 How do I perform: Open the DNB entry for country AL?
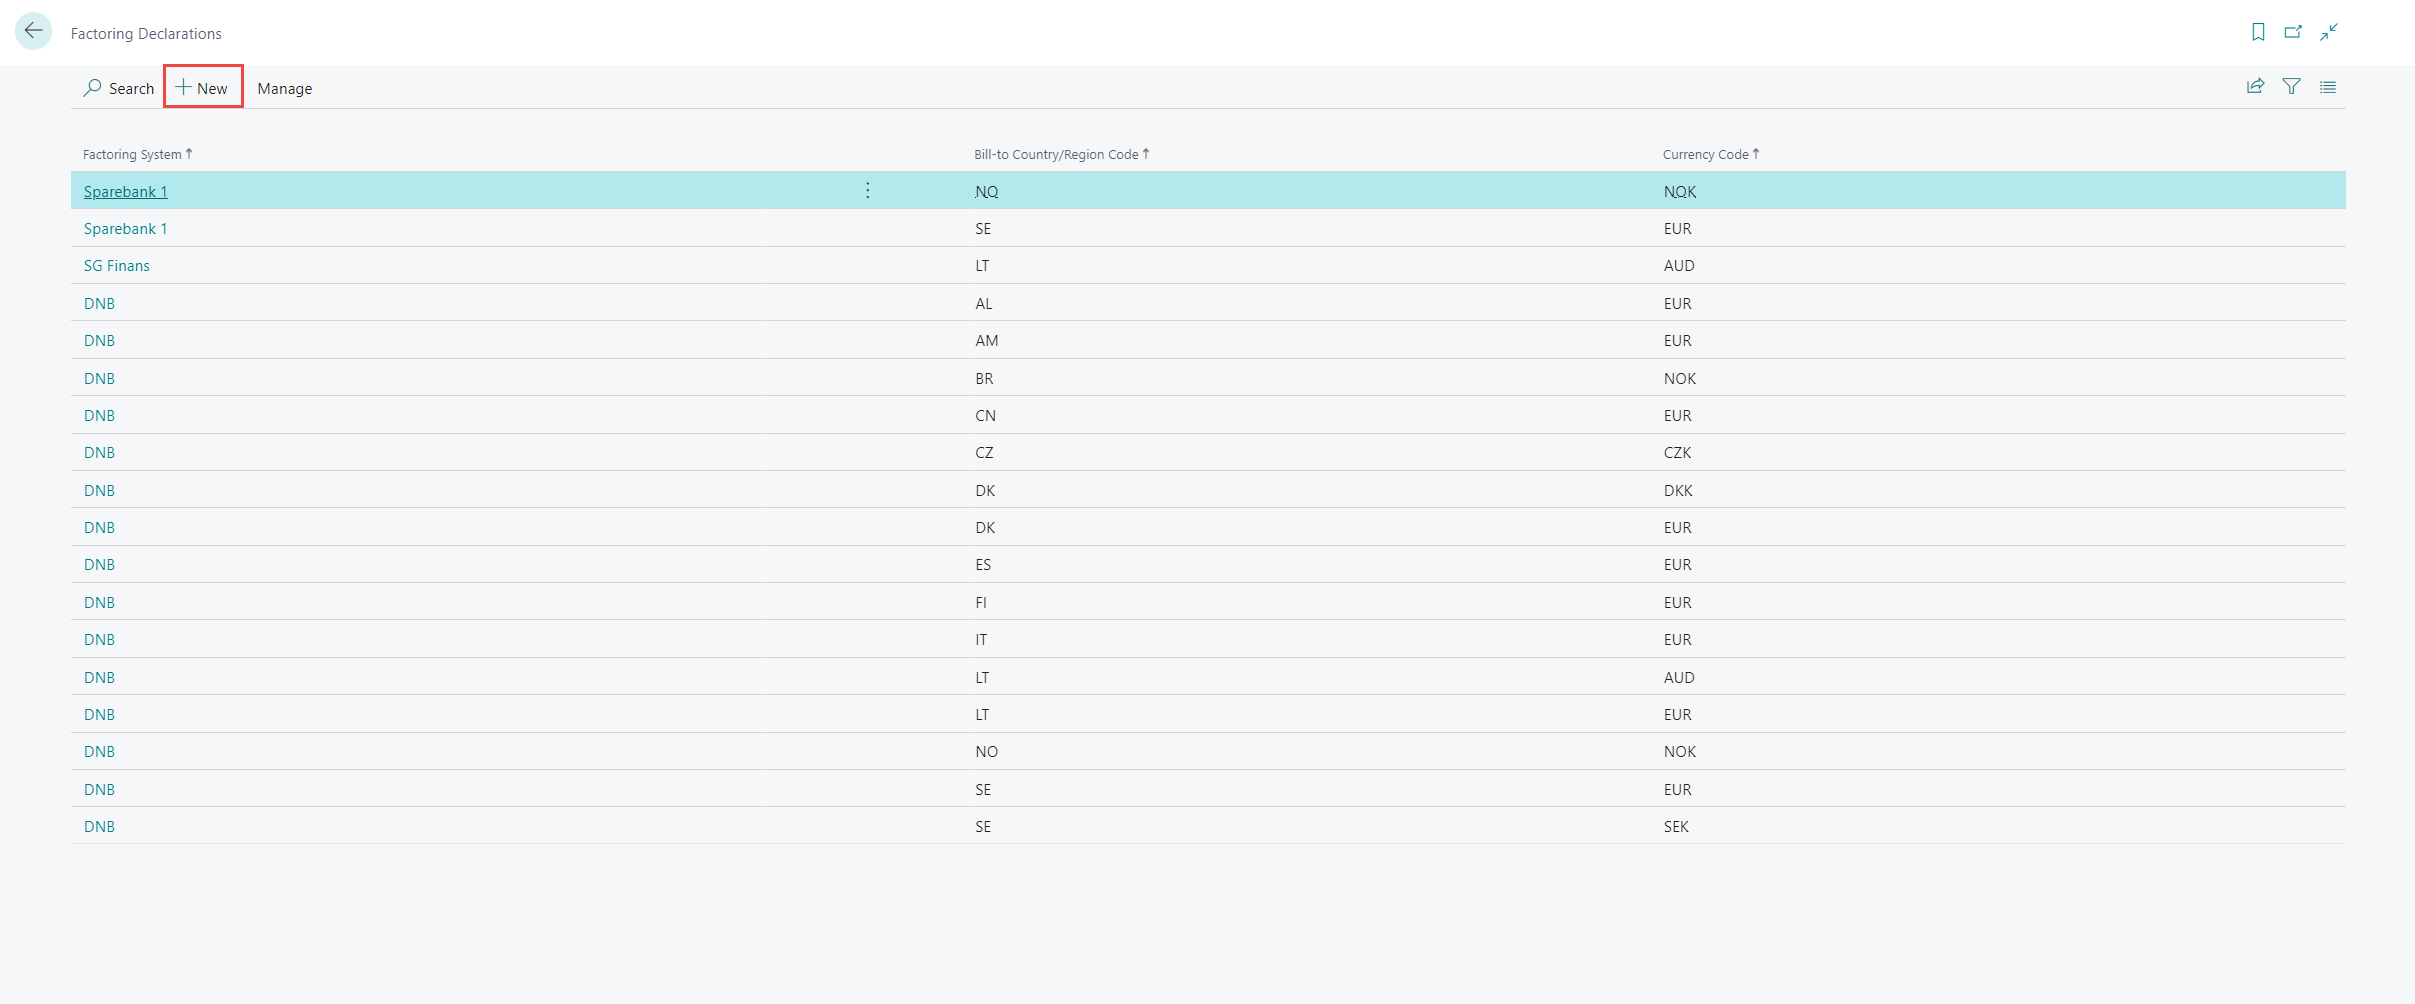pos(99,304)
